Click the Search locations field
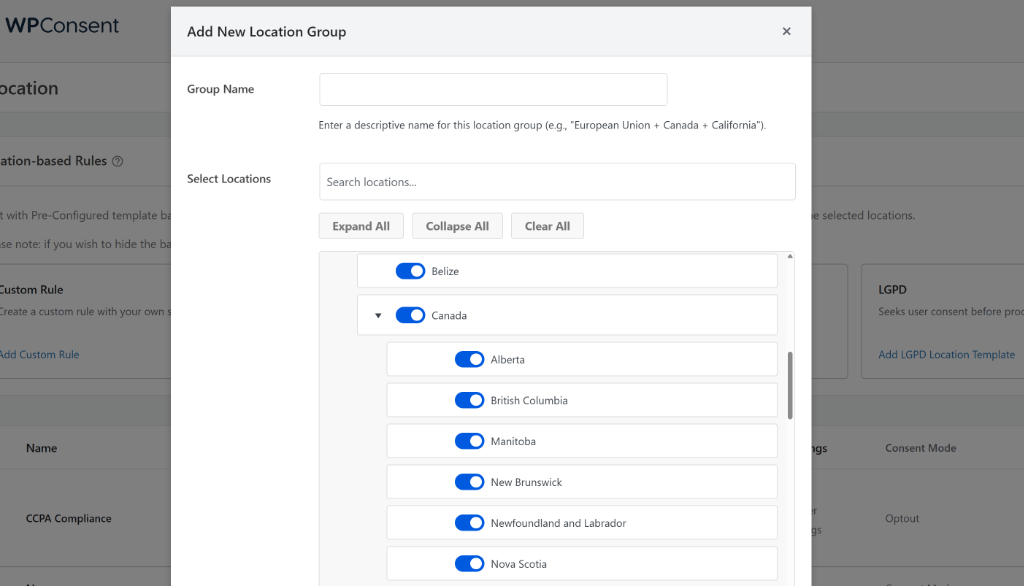 (x=557, y=181)
